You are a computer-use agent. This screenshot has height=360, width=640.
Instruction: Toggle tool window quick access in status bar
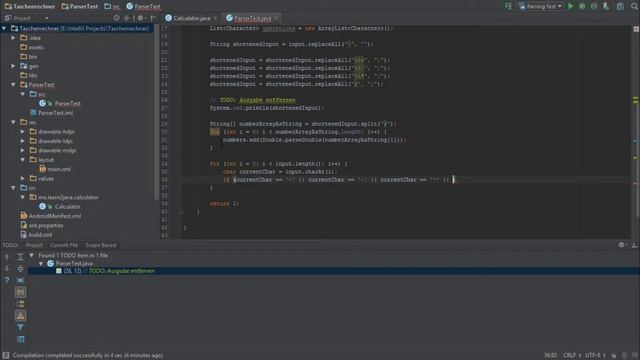point(6,356)
